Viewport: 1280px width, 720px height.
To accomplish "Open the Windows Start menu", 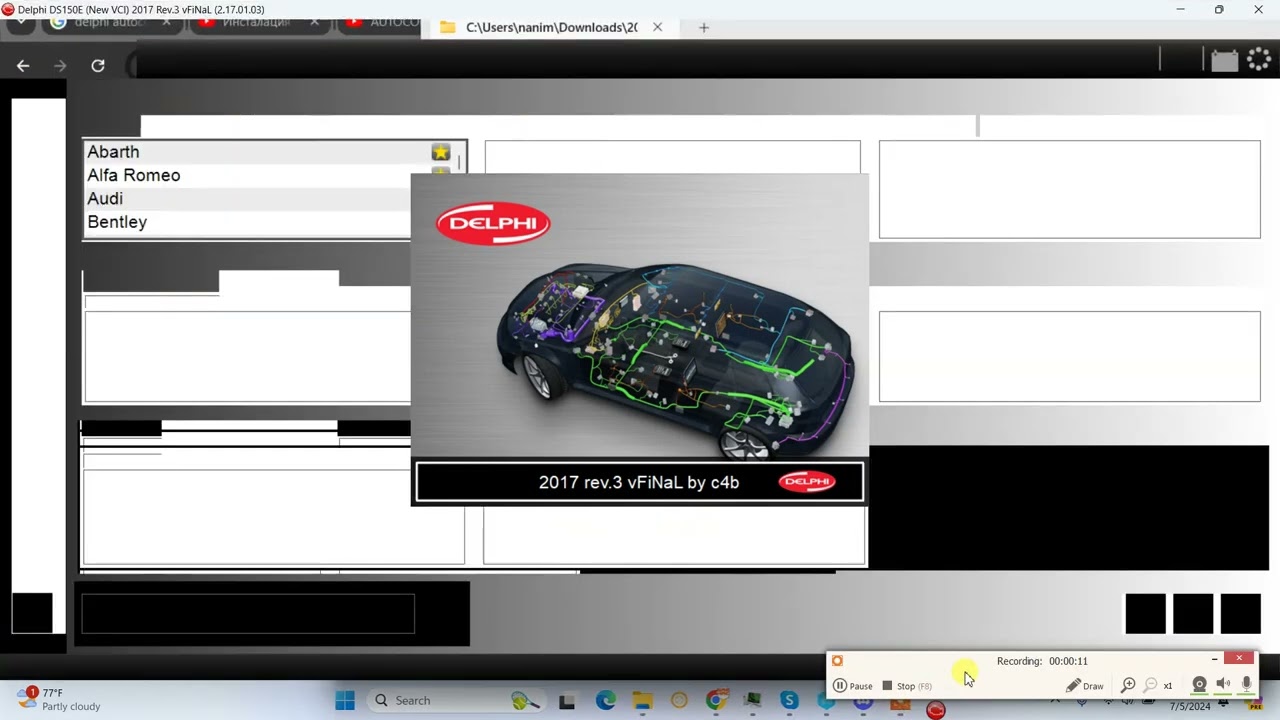I will (345, 701).
